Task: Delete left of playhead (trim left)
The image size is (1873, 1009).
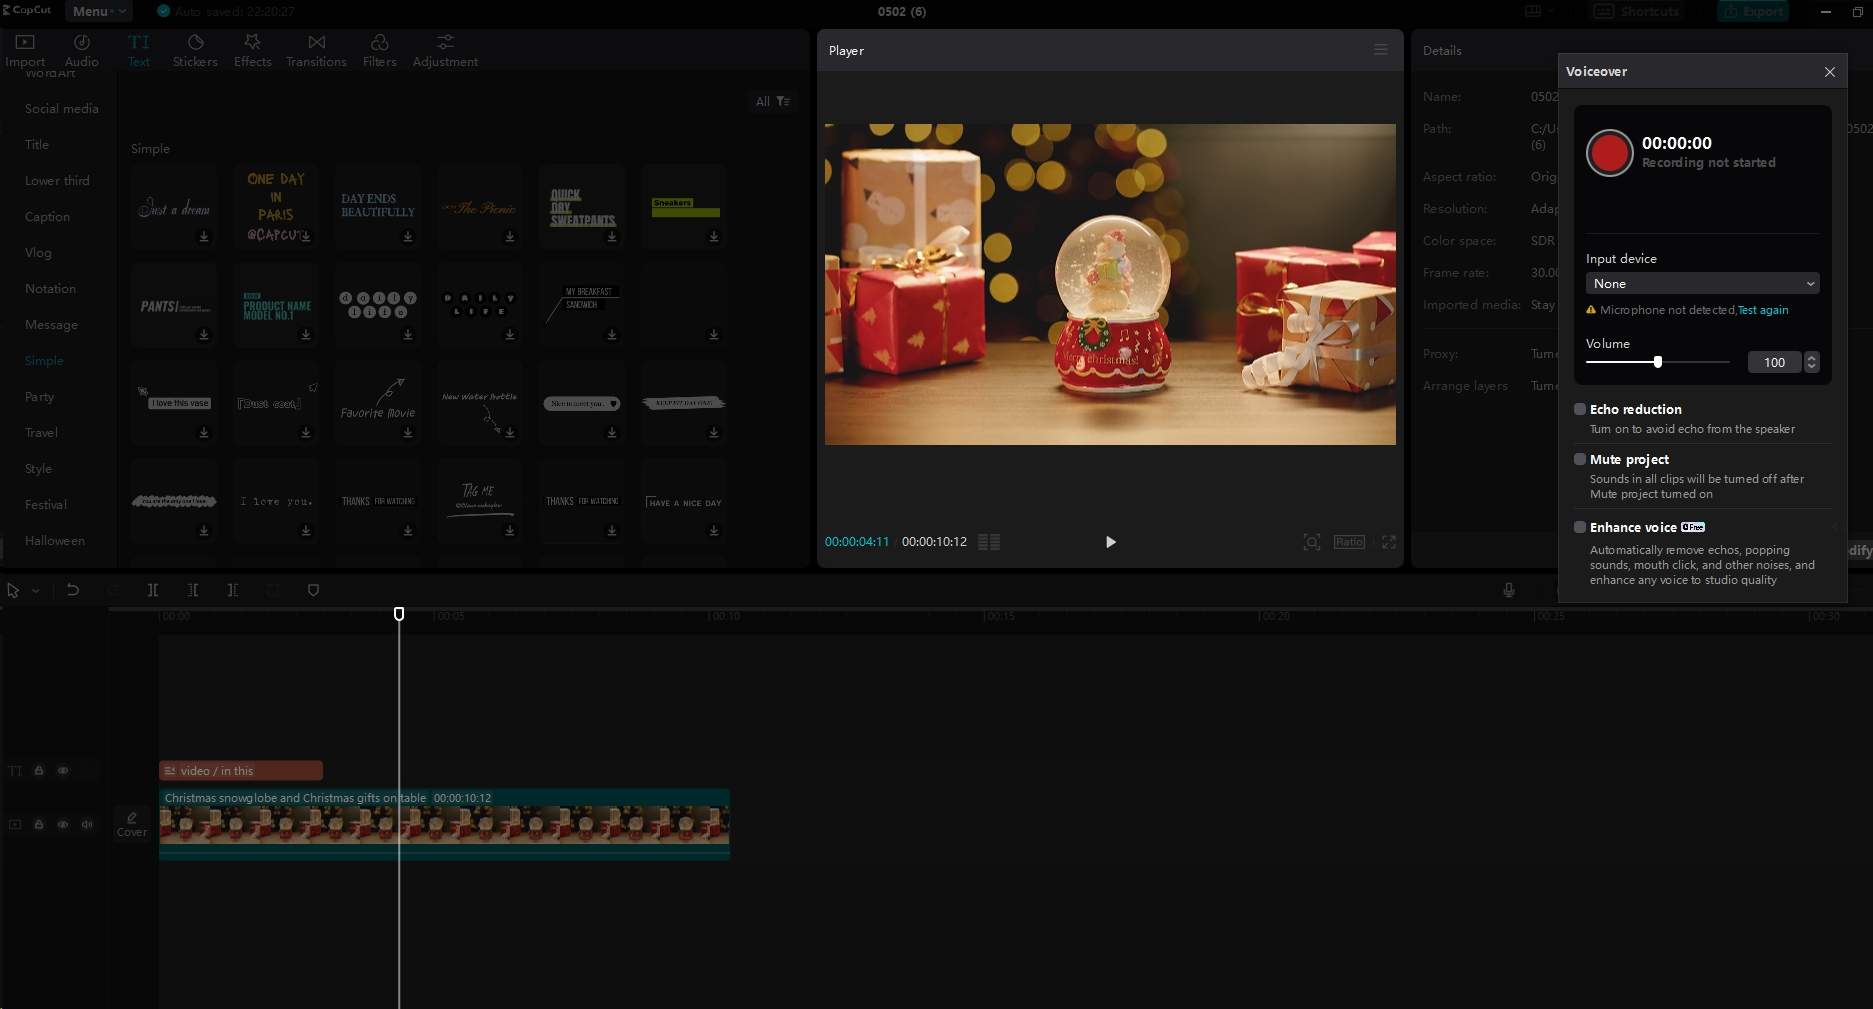Action: coord(193,590)
